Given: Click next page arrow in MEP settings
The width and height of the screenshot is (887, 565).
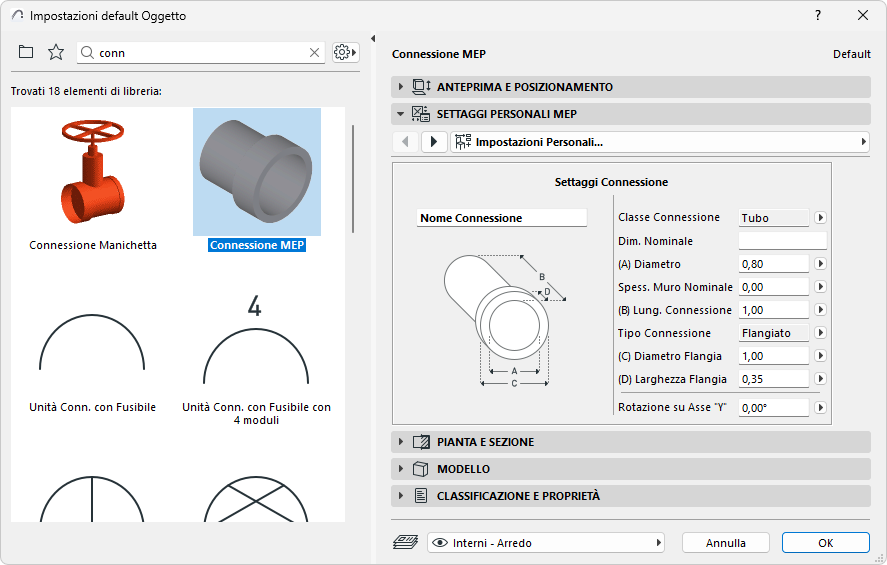Looking at the screenshot, I should coord(434,142).
